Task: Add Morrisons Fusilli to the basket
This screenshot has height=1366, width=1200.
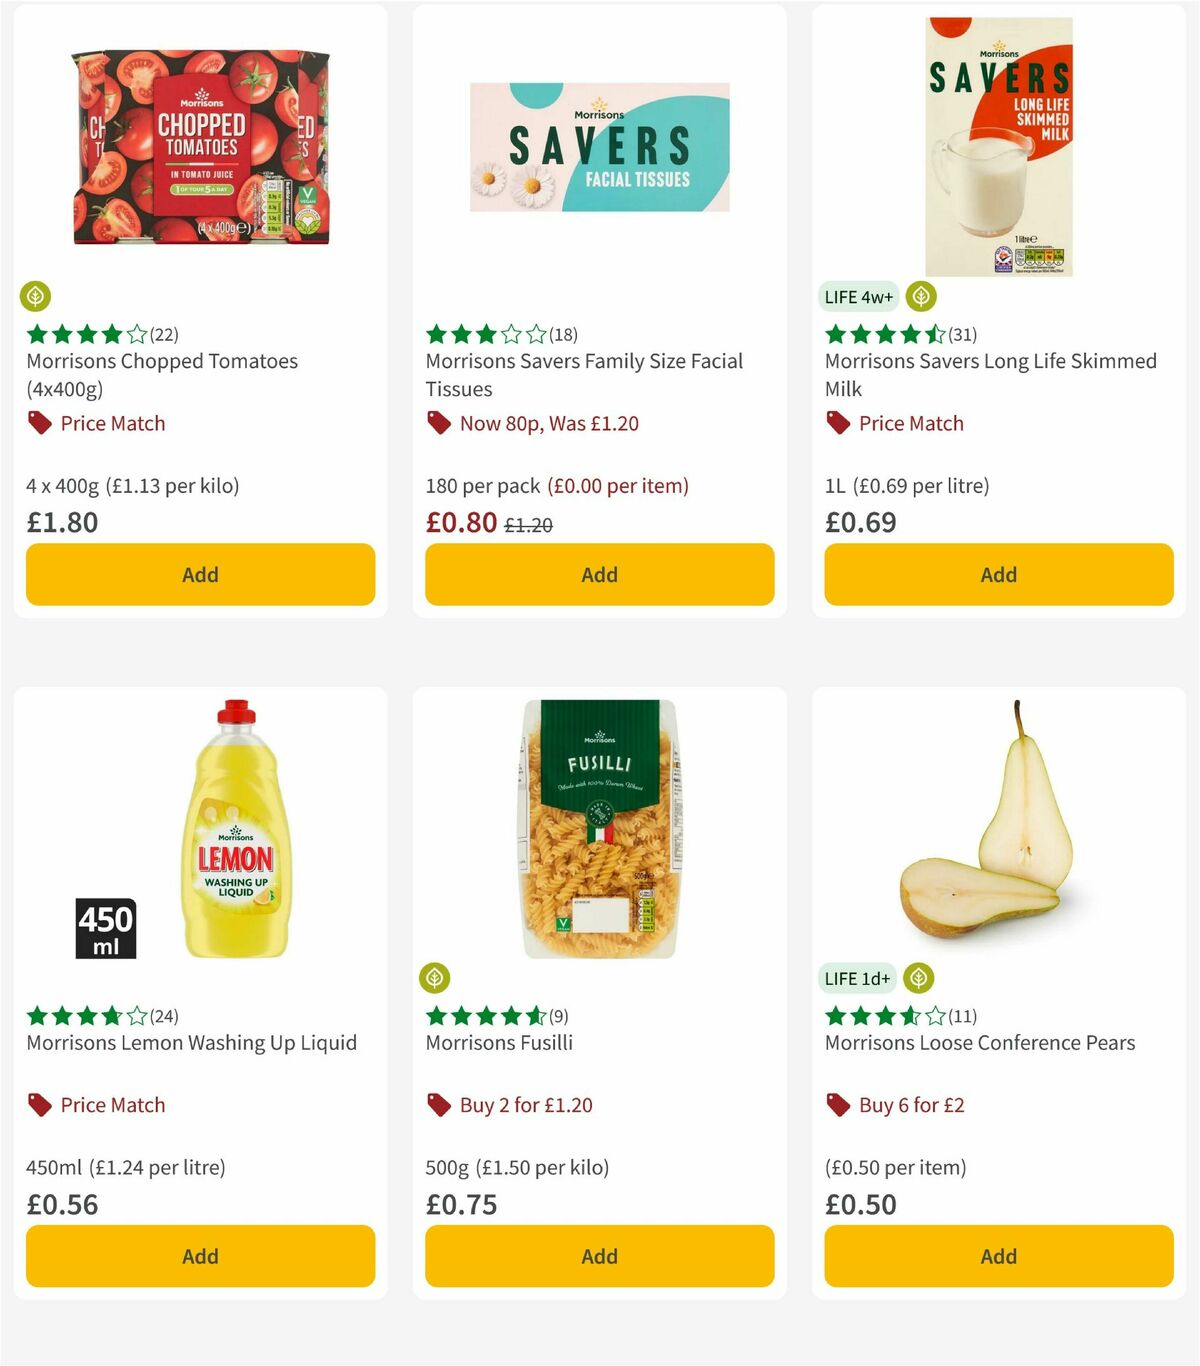Action: point(598,1256)
